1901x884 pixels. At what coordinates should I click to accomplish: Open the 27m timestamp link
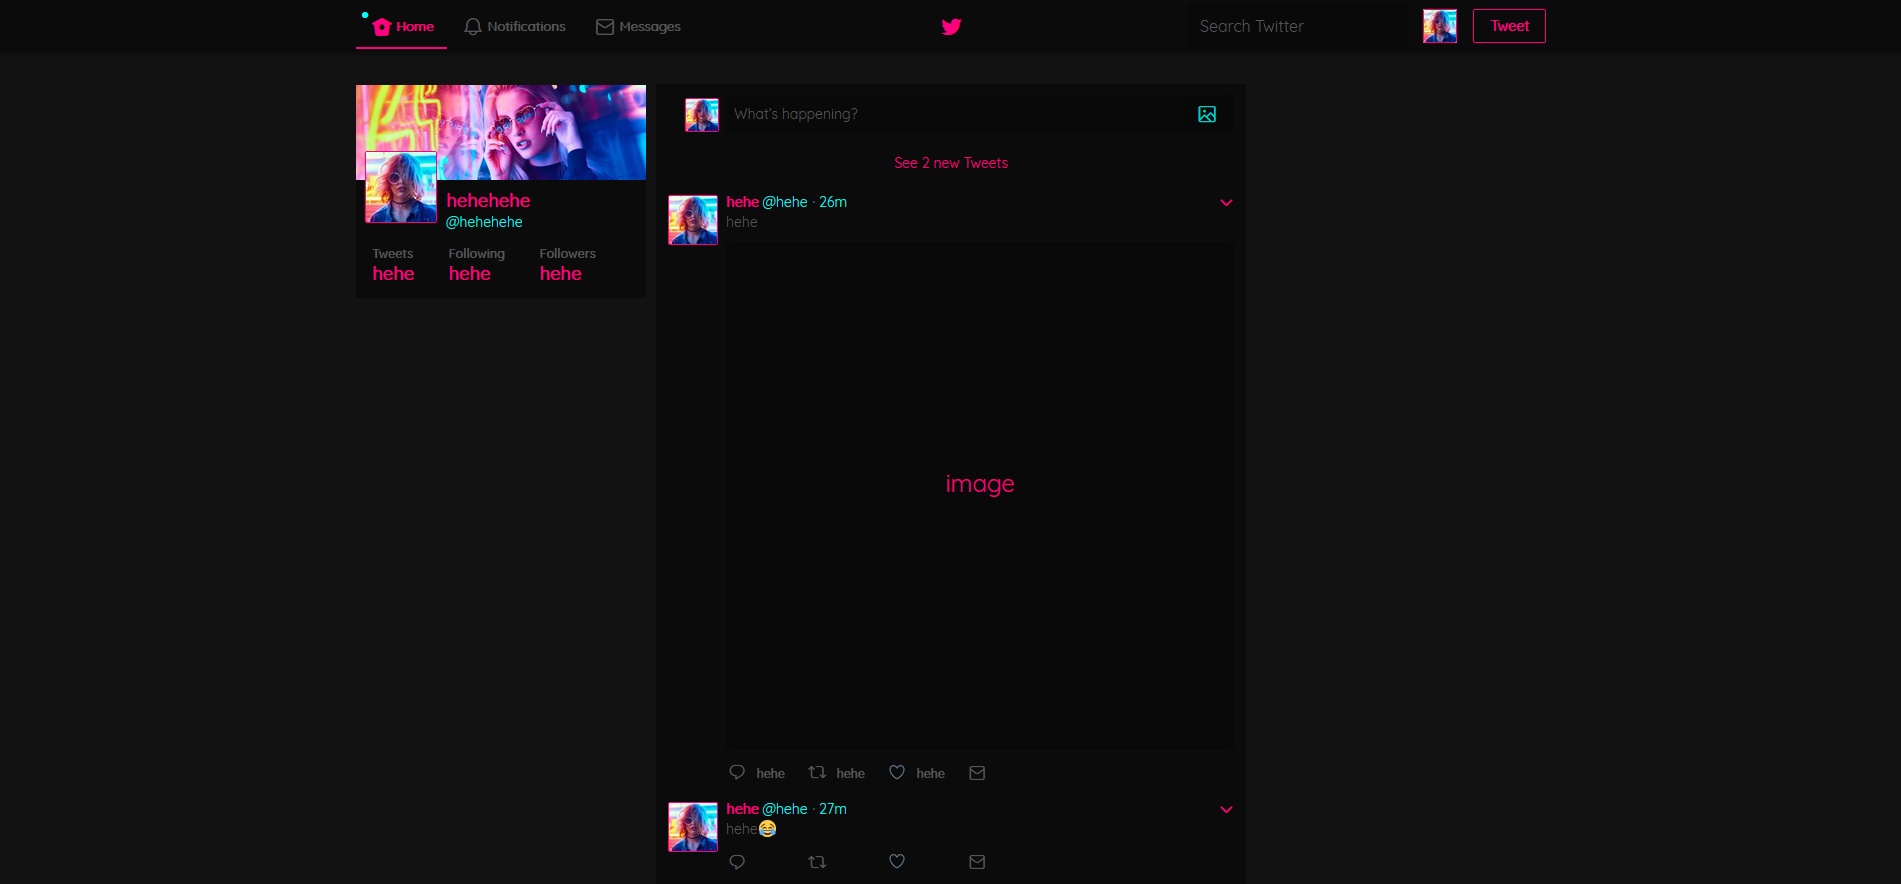[833, 809]
